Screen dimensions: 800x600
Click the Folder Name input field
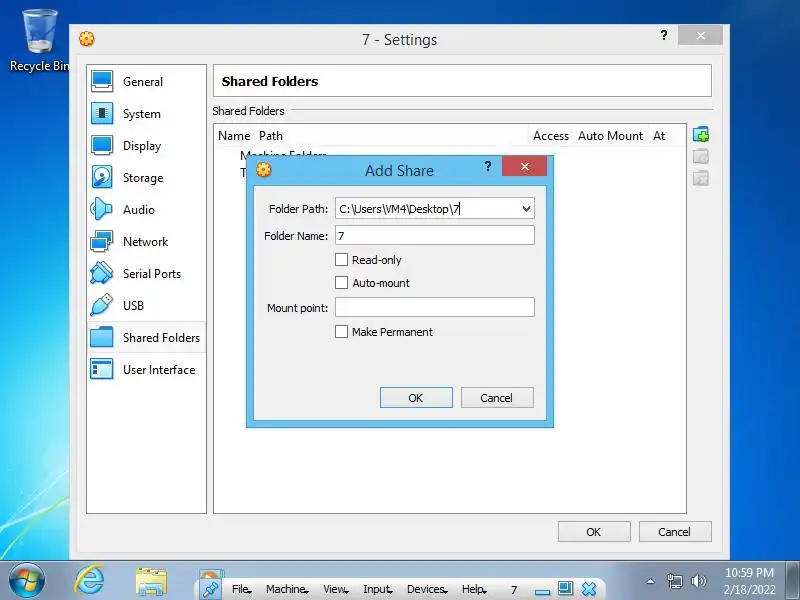pos(435,236)
